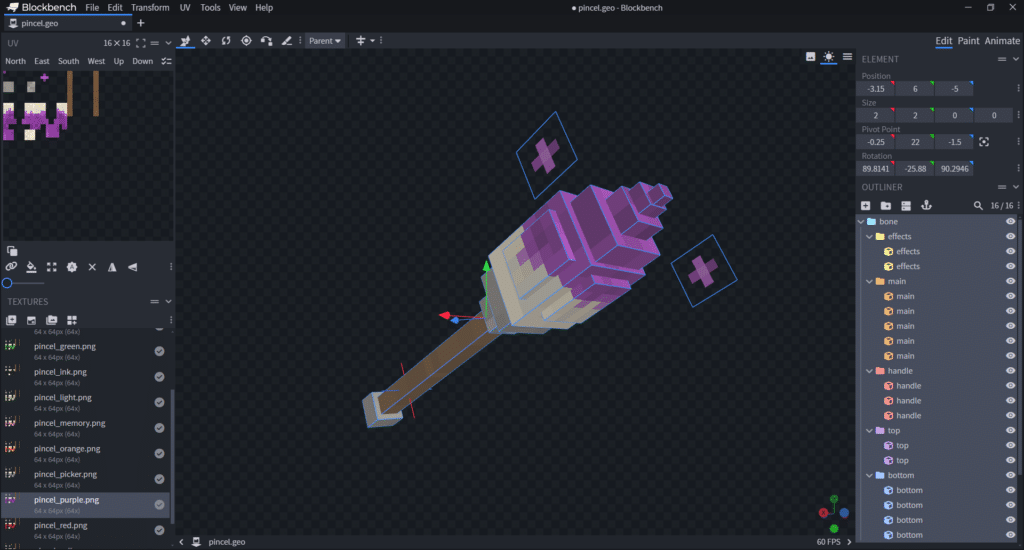Collapse the TEXTURES panel chevron
The height and width of the screenshot is (550, 1024).
(x=168, y=302)
